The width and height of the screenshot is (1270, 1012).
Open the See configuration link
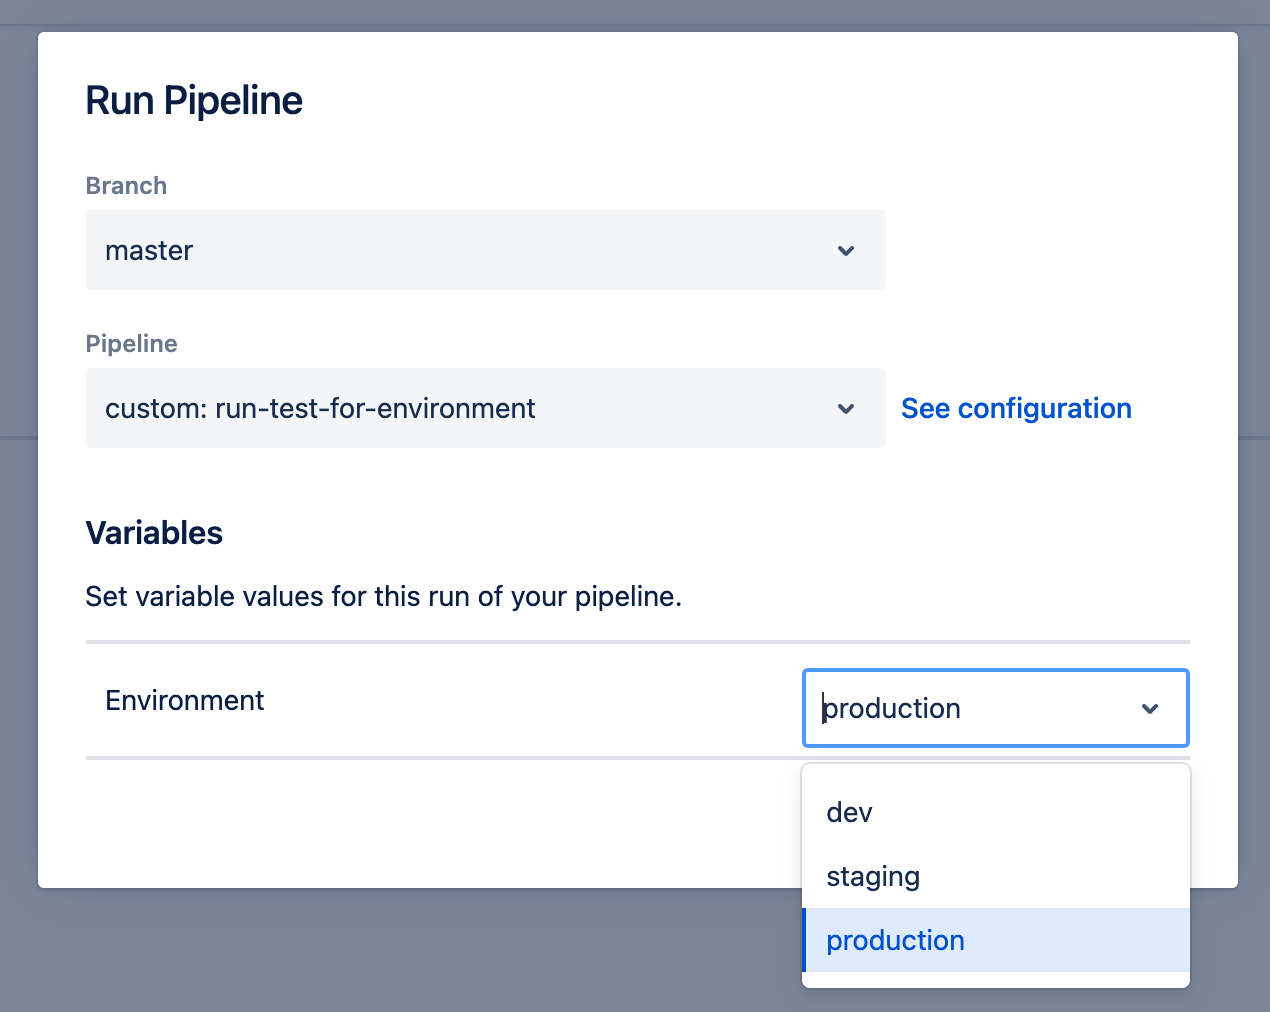(x=1016, y=408)
